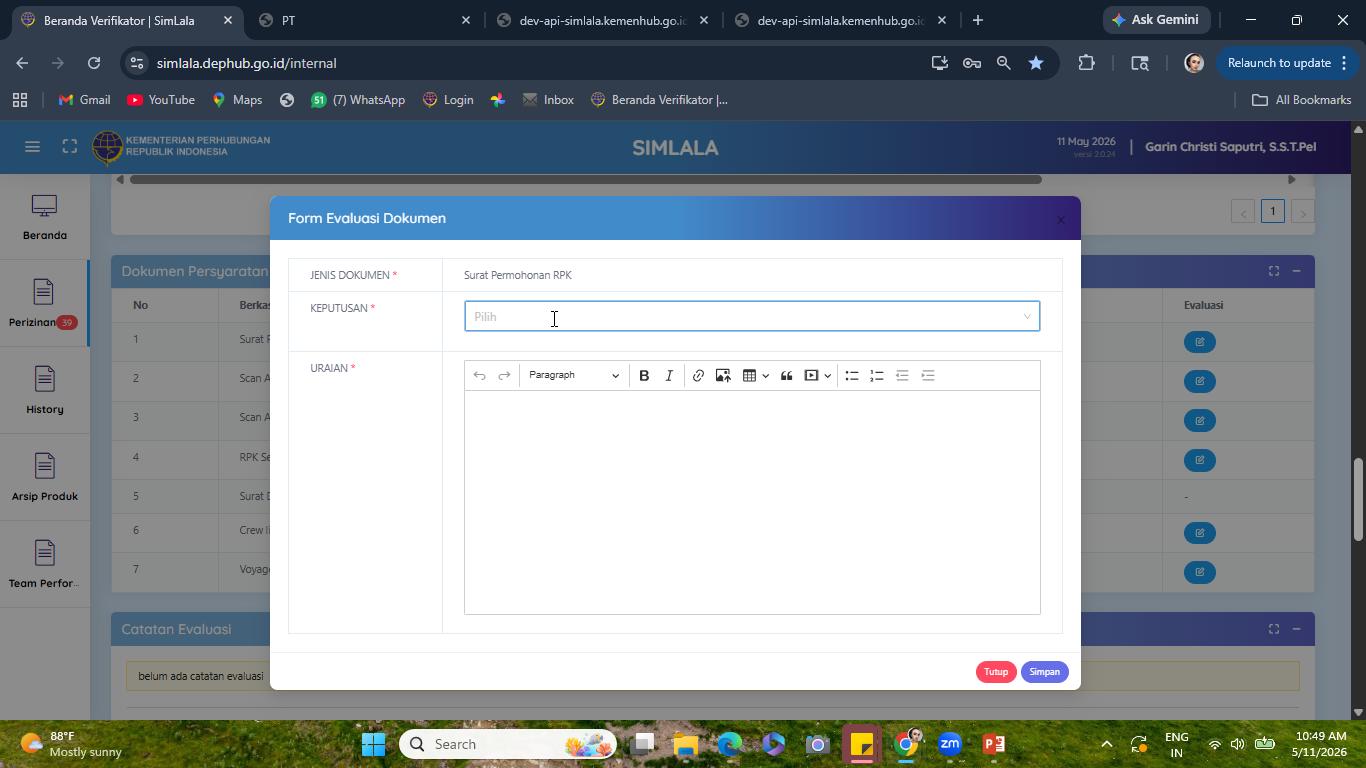Screen dimensions: 1366x768
Task: Click the next page arrow in pagination
Action: click(1302, 212)
